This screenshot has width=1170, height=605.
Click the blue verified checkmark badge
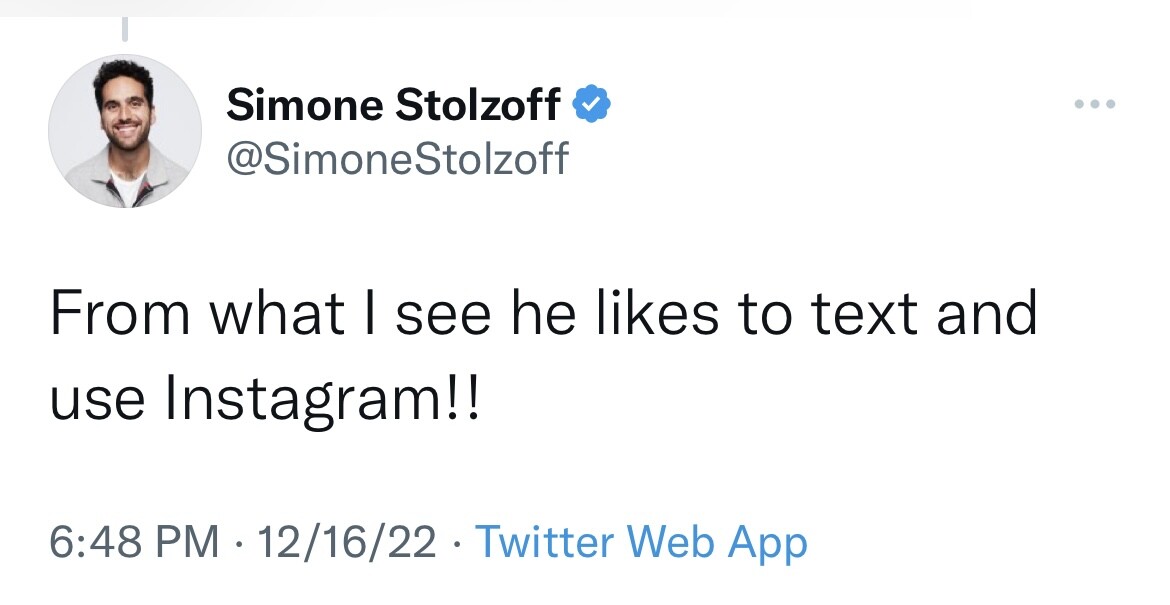tap(592, 104)
